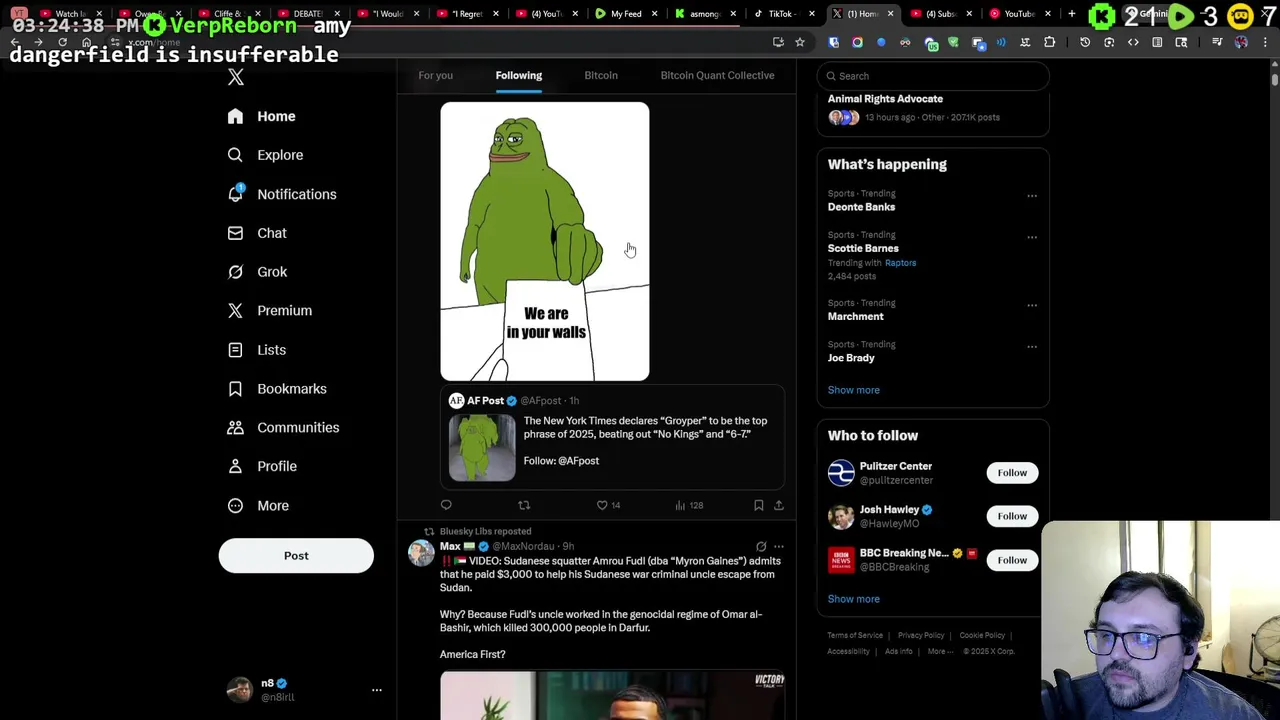This screenshot has height=720, width=1280.
Task: Open the Bitcoin Quant Collective tab
Action: 717,76
